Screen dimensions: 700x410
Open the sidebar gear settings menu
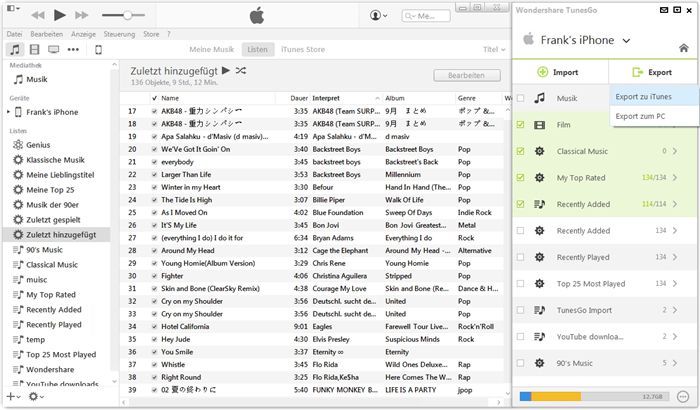(36, 396)
